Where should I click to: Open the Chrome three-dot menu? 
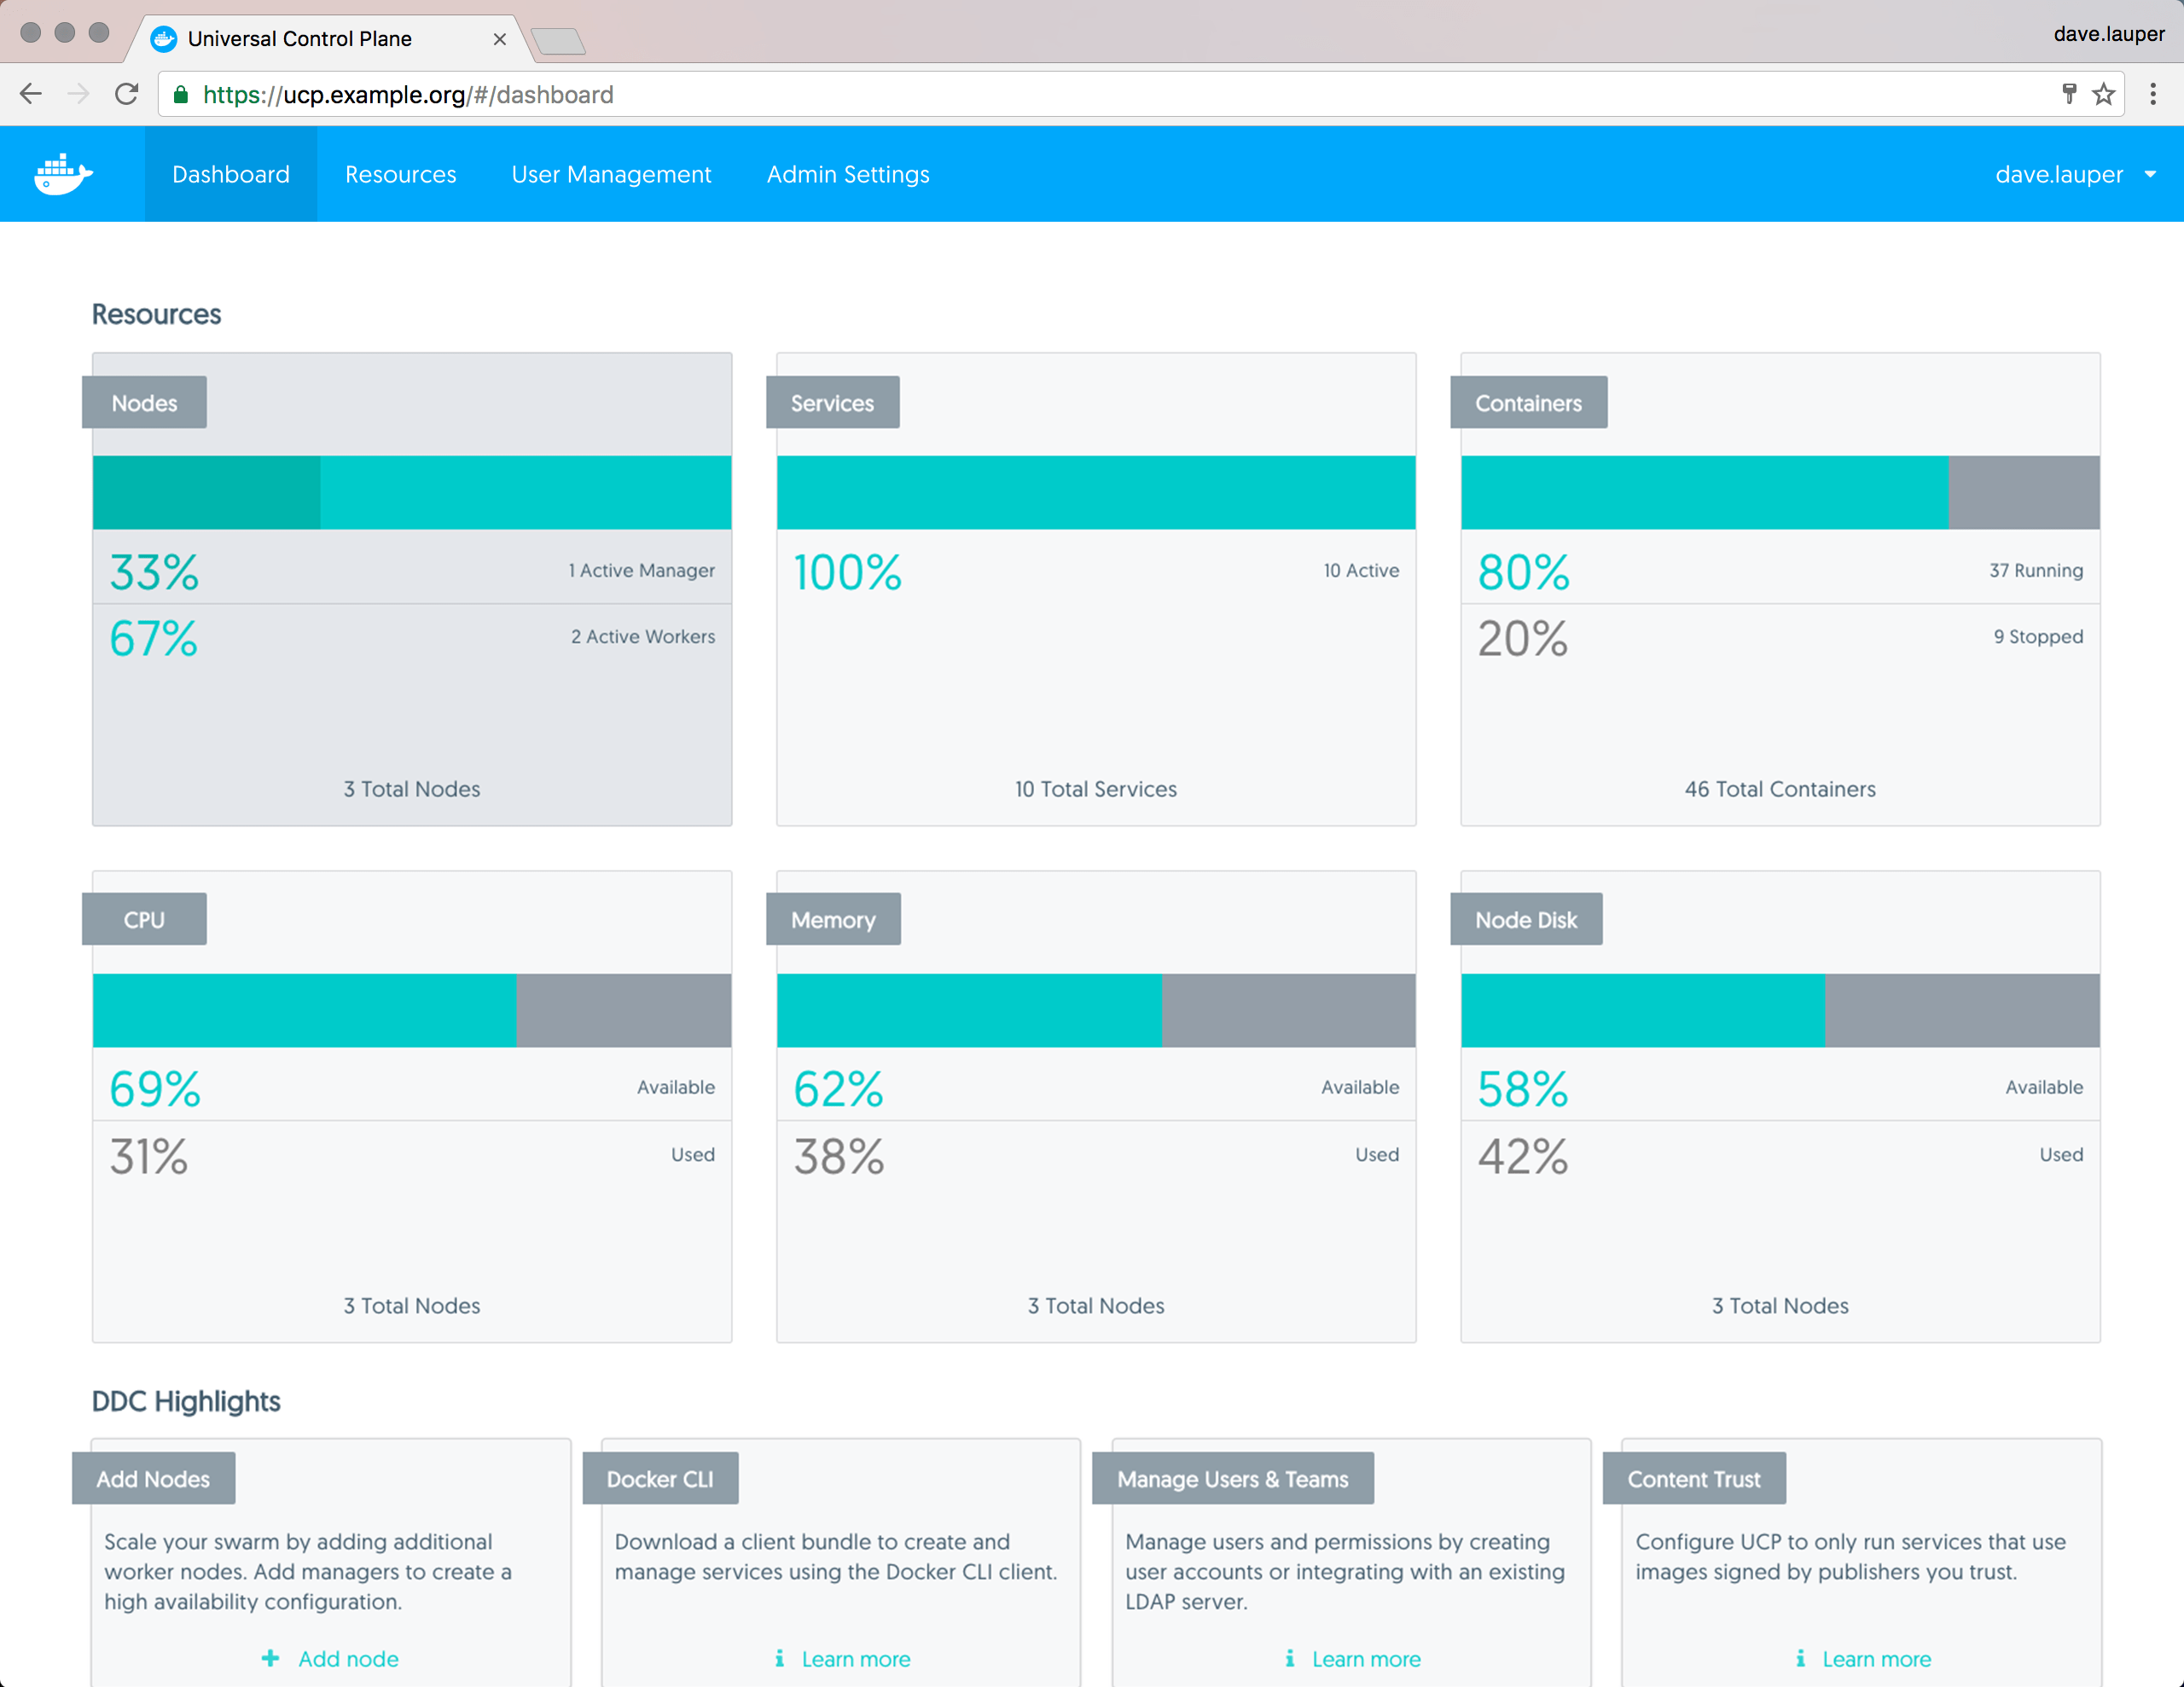[2153, 94]
